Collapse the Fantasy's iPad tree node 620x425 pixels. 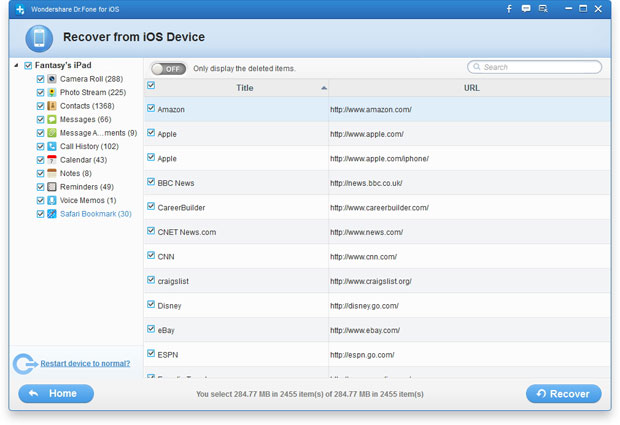(16, 65)
